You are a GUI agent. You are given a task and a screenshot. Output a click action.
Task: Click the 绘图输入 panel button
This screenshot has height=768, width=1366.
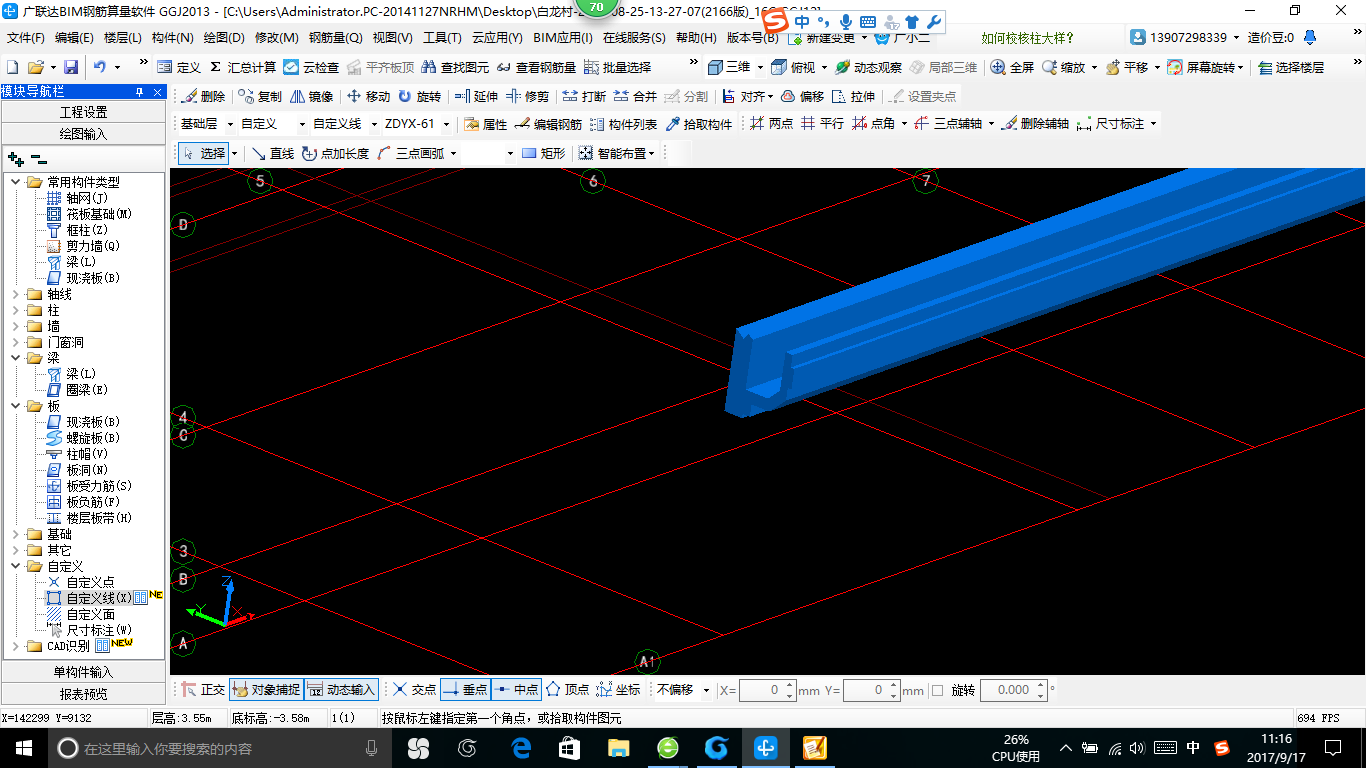click(83, 133)
